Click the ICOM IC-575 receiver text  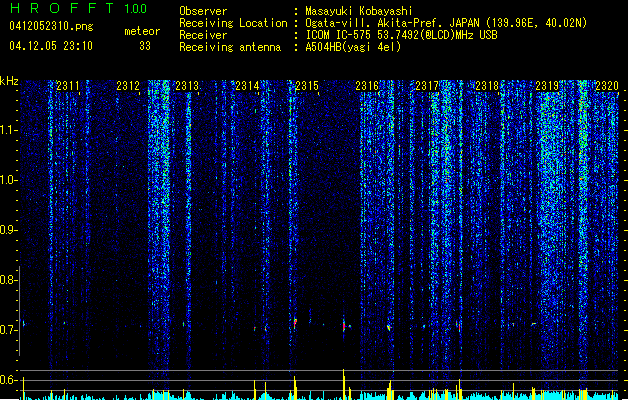coord(401,35)
